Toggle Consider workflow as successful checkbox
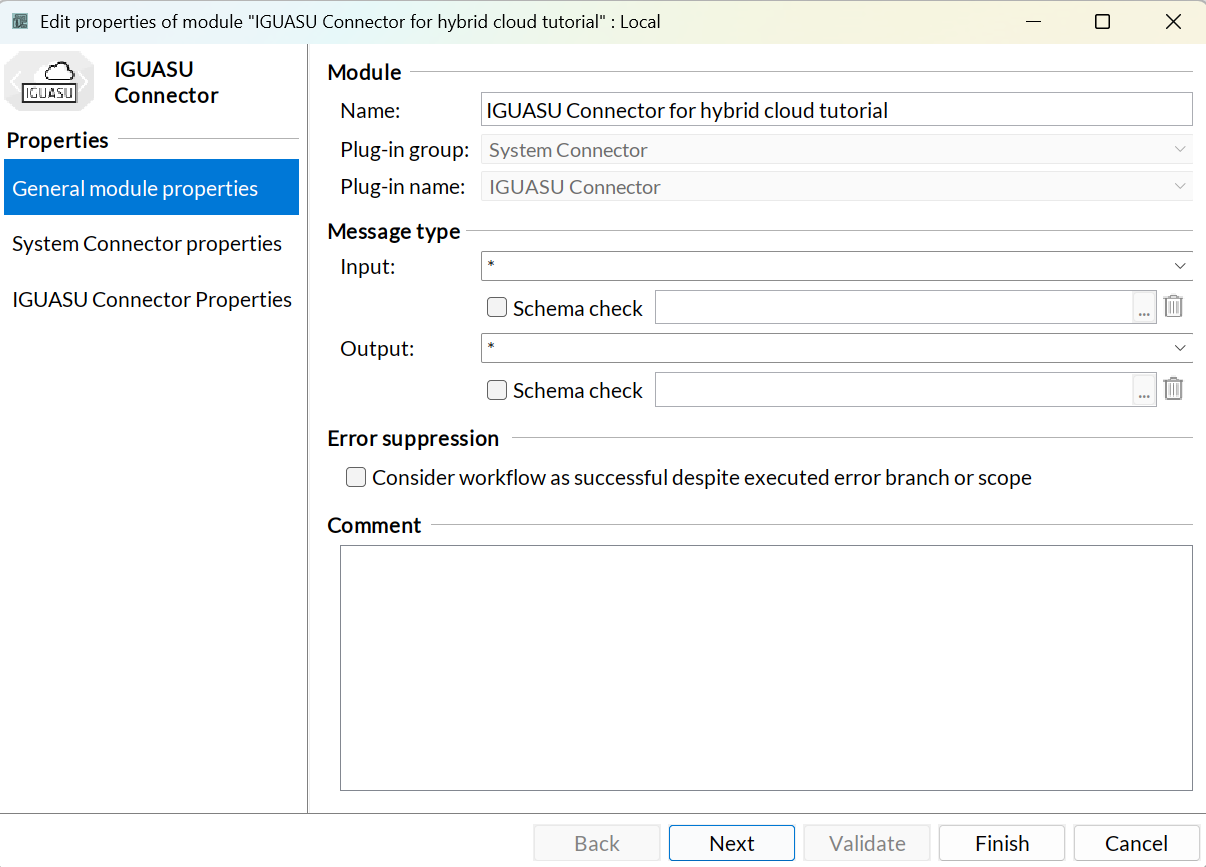 (x=356, y=477)
